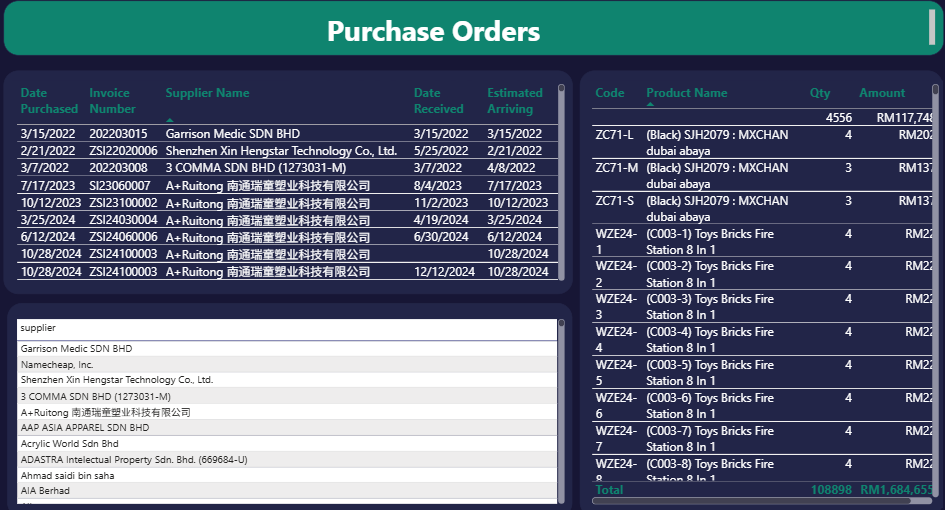Select the (C003-6) Toys Bricks Fire Station row
Viewport: 945px width, 510px height.
click(762, 406)
